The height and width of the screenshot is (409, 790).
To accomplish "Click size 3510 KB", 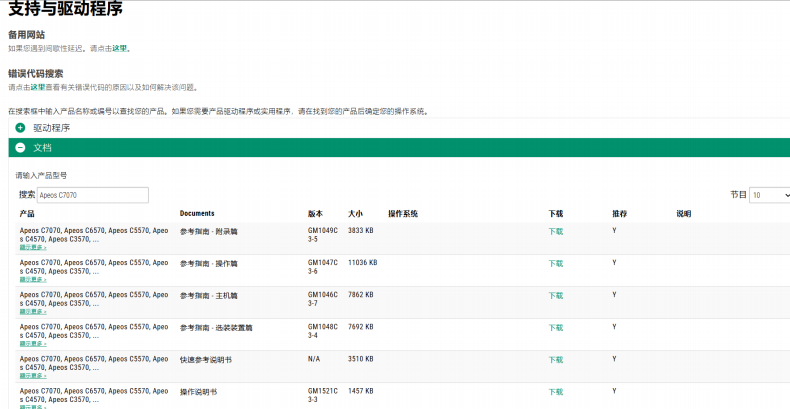I will coord(361,359).
